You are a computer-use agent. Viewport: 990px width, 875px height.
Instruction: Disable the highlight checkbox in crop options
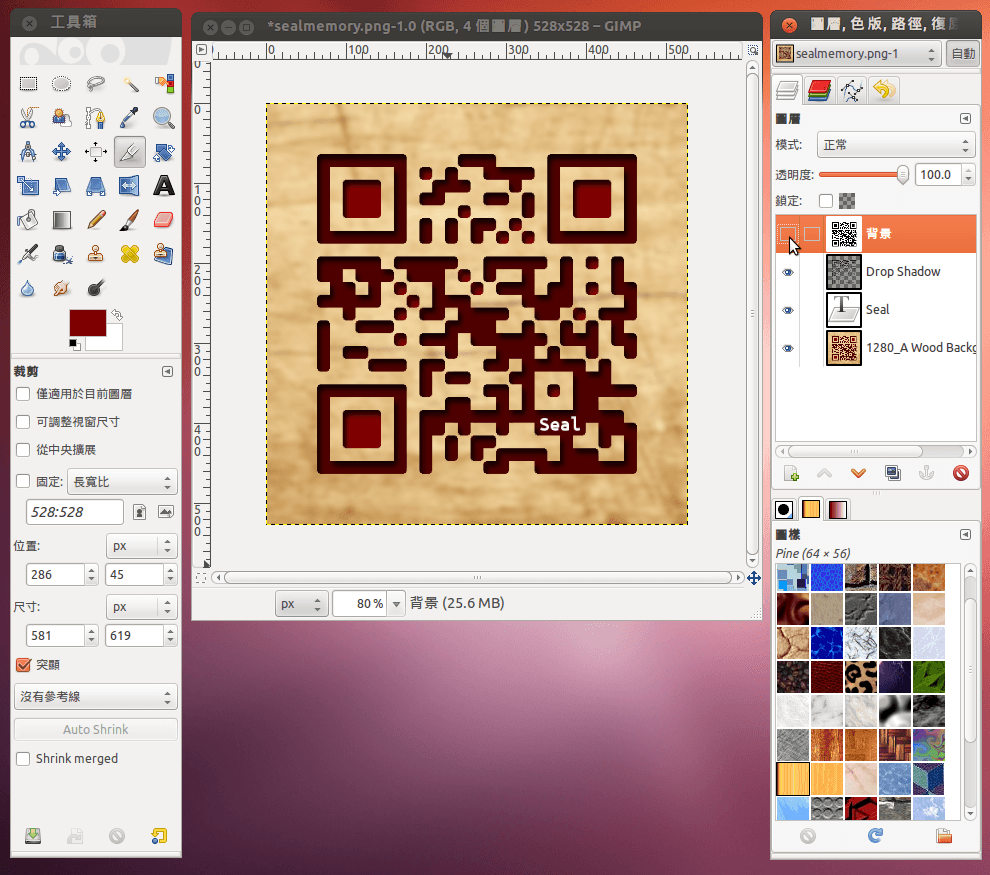pyautogui.click(x=23, y=664)
